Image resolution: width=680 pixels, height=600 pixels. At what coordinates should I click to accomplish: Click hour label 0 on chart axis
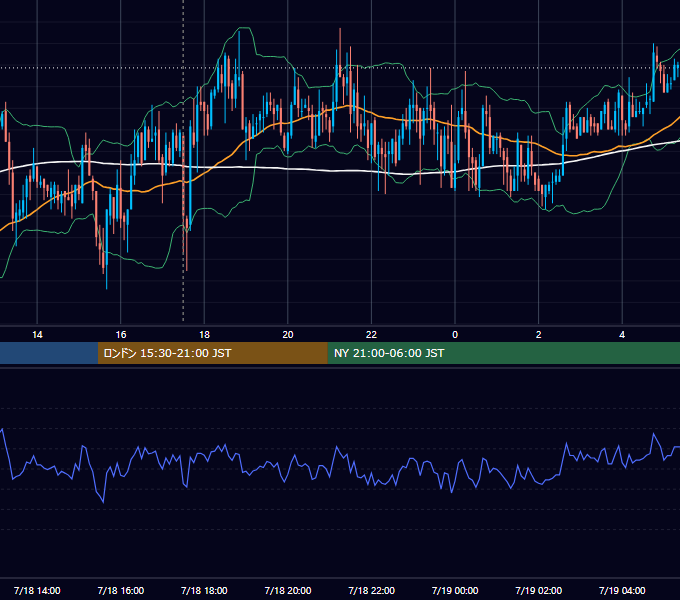pos(455,335)
